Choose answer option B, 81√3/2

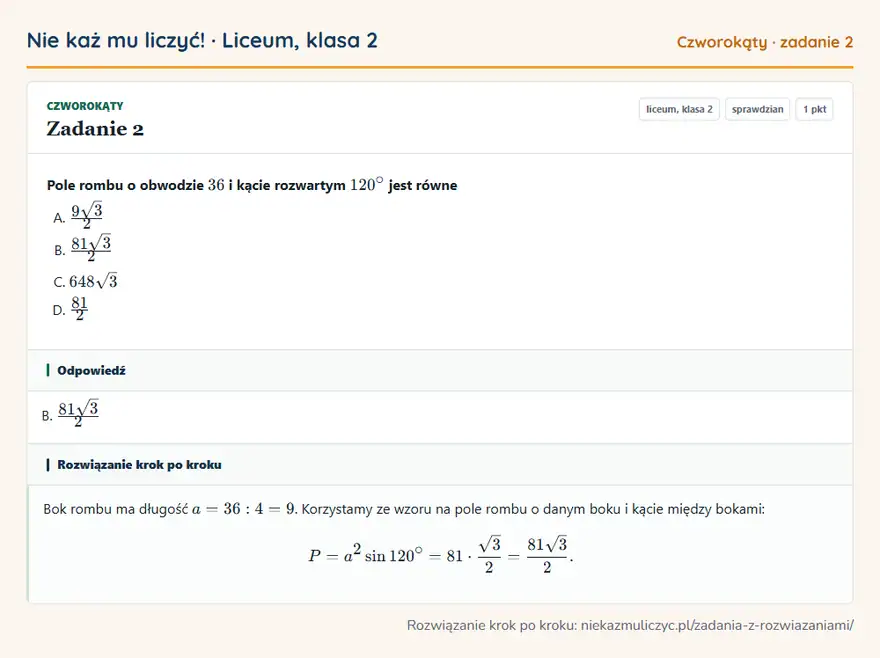tap(82, 248)
